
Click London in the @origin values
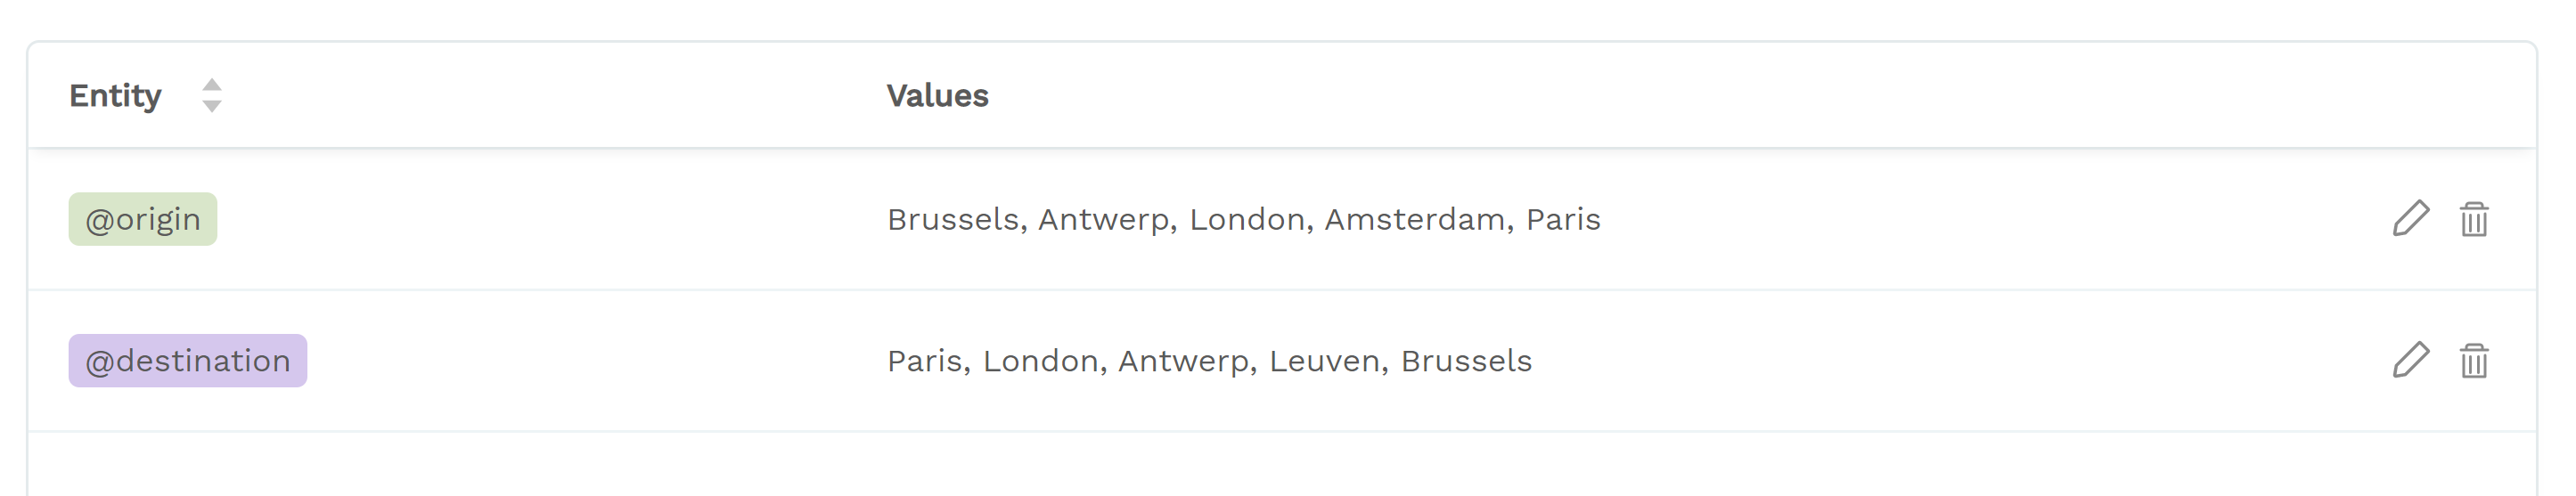(1246, 219)
